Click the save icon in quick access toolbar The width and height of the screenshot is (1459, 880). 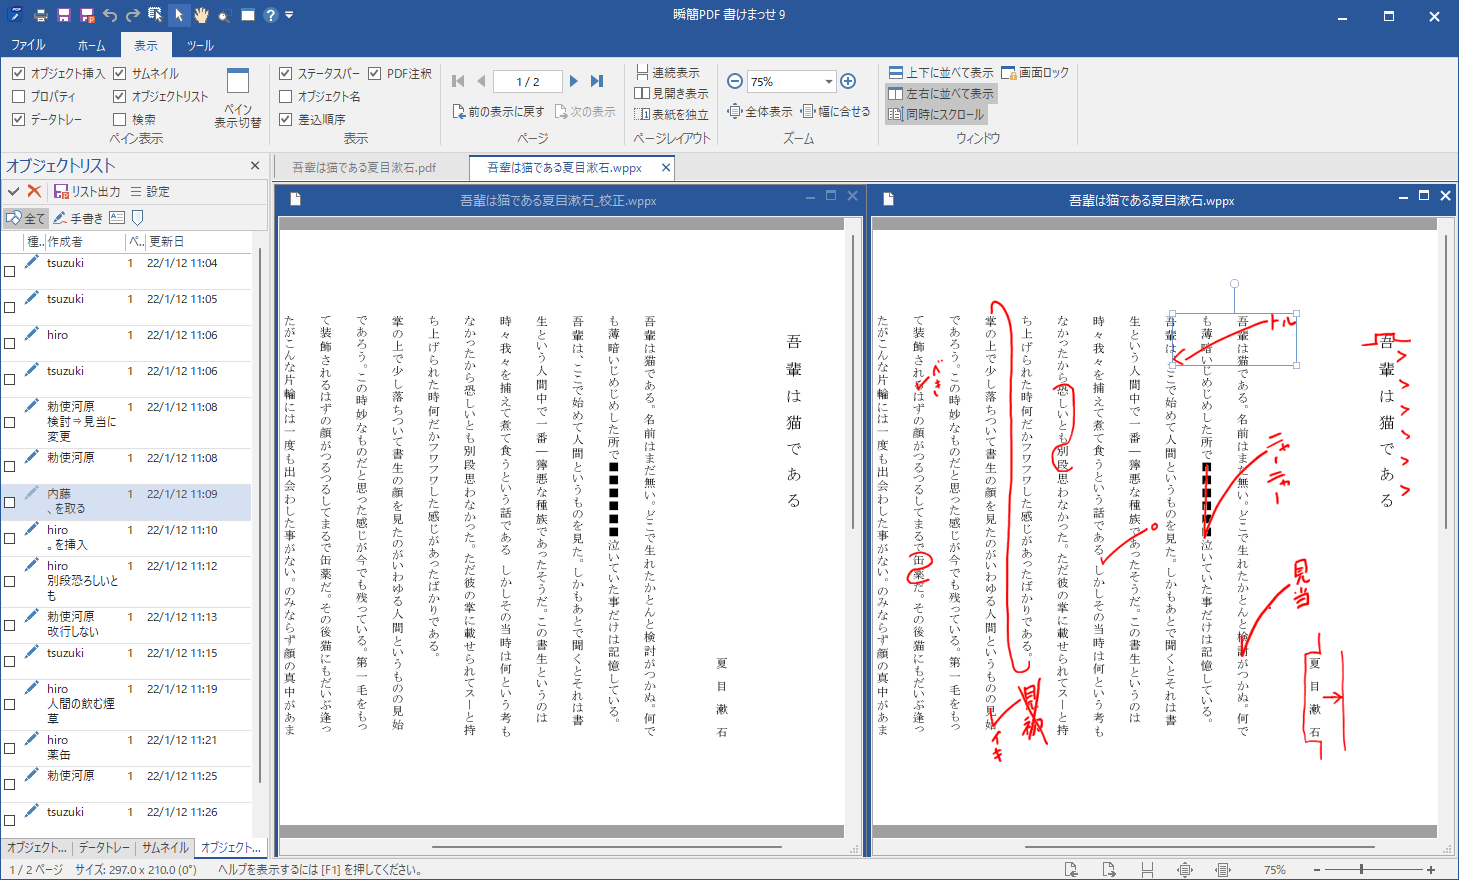64,15
